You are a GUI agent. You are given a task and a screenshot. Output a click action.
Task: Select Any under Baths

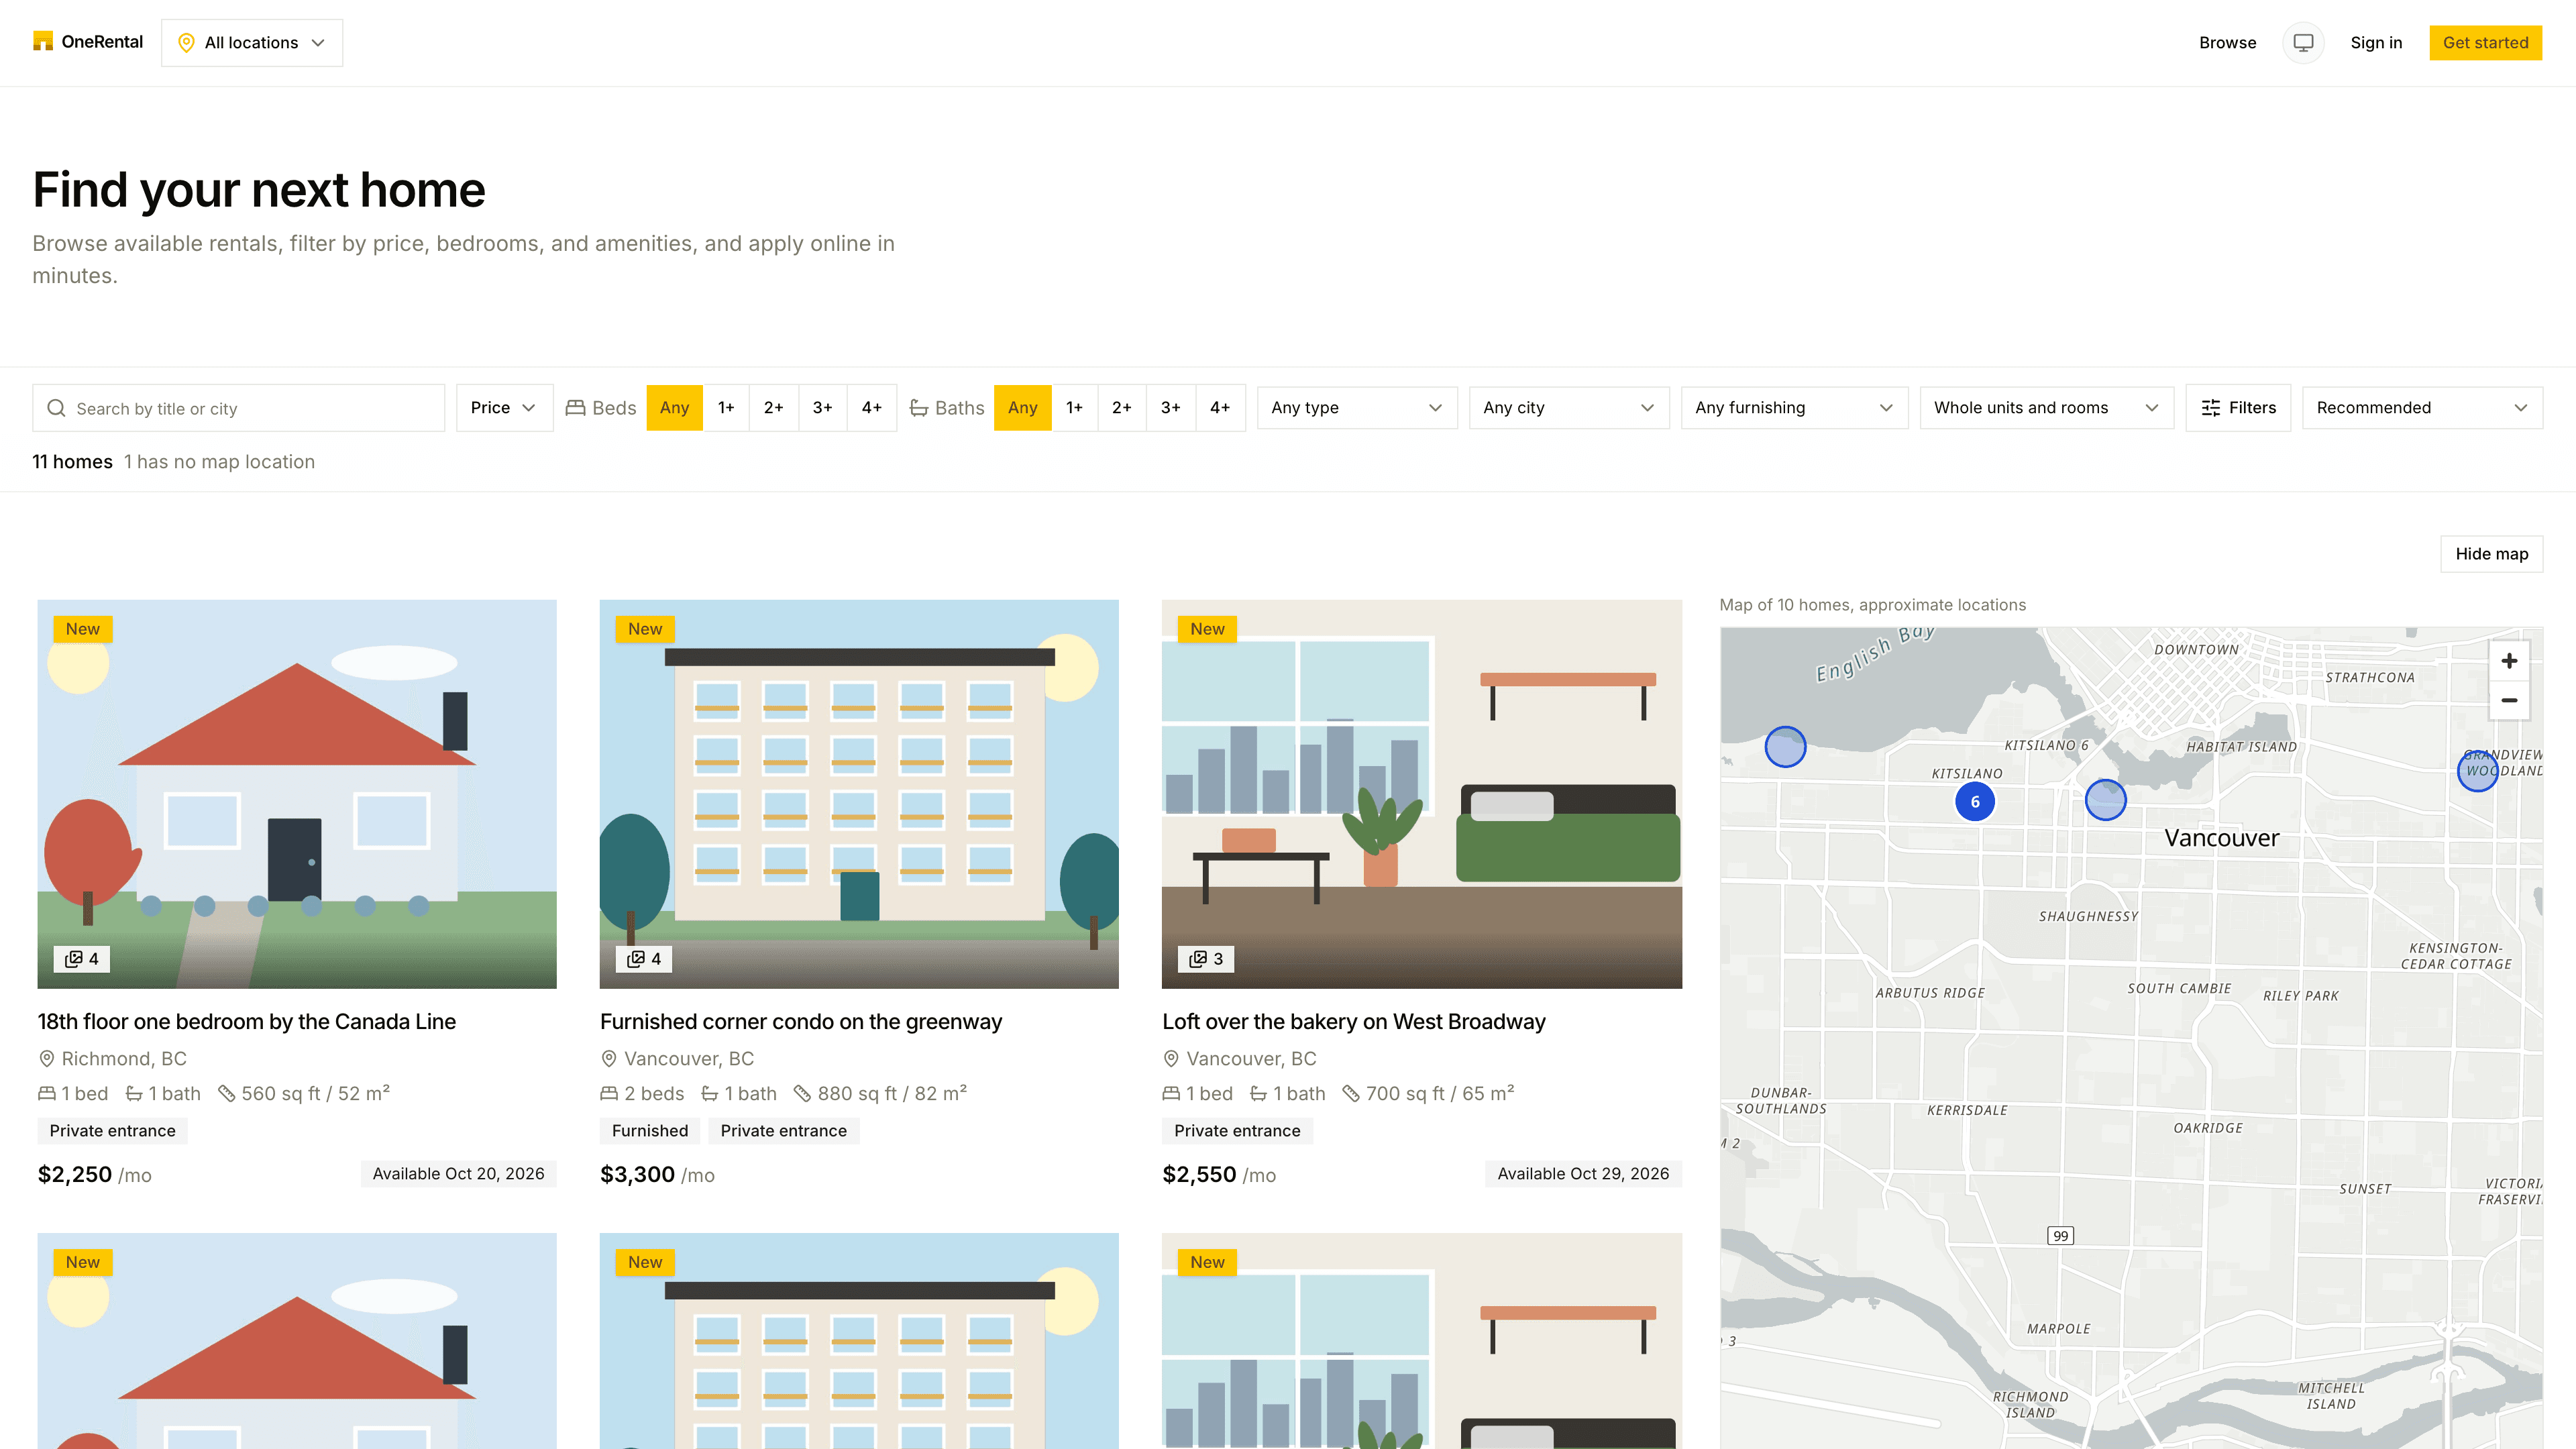point(1022,408)
